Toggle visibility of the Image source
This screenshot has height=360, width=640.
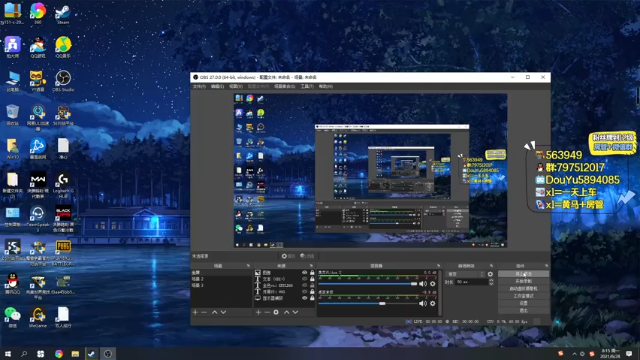click(304, 272)
